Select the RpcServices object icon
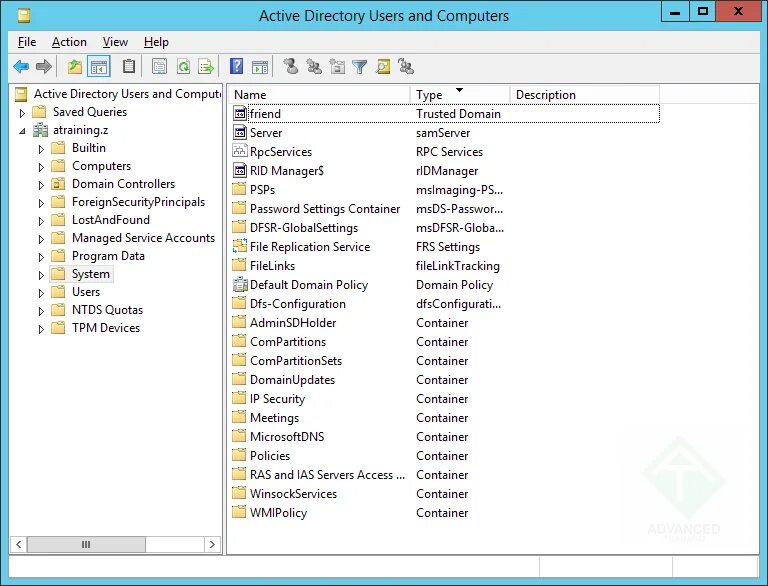The image size is (768, 586). coord(240,151)
